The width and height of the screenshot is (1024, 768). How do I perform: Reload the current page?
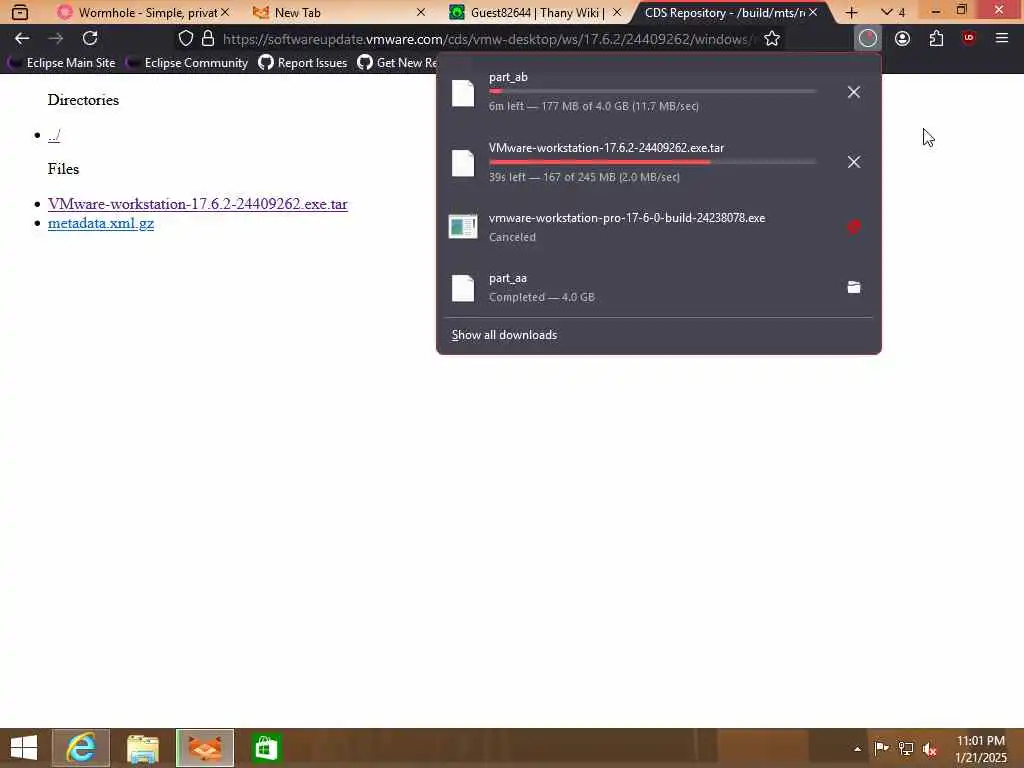[90, 39]
